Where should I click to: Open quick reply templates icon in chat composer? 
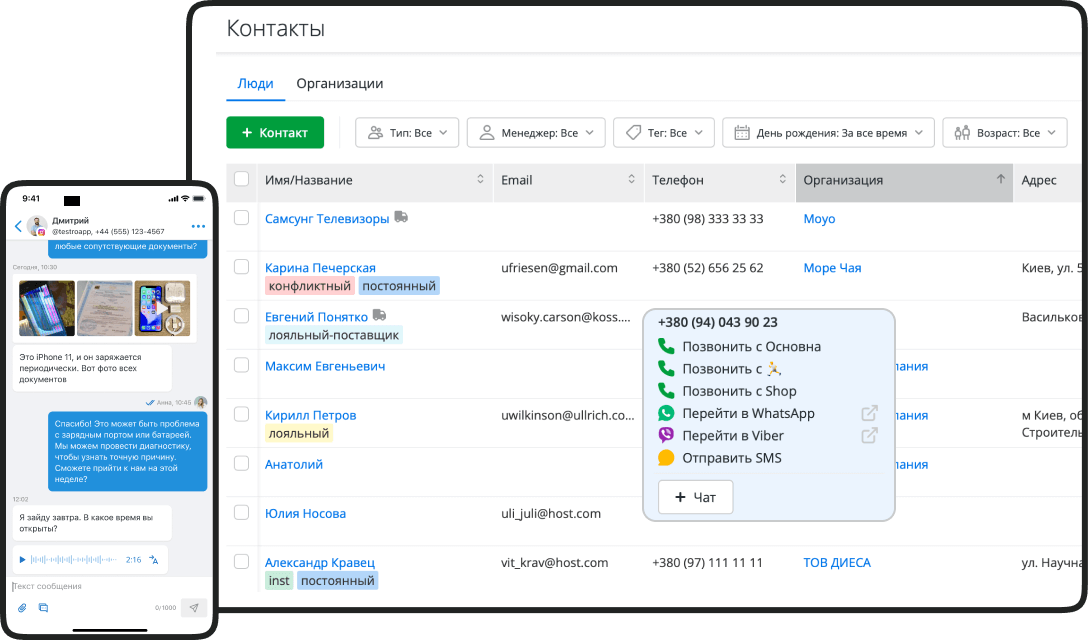coord(44,608)
